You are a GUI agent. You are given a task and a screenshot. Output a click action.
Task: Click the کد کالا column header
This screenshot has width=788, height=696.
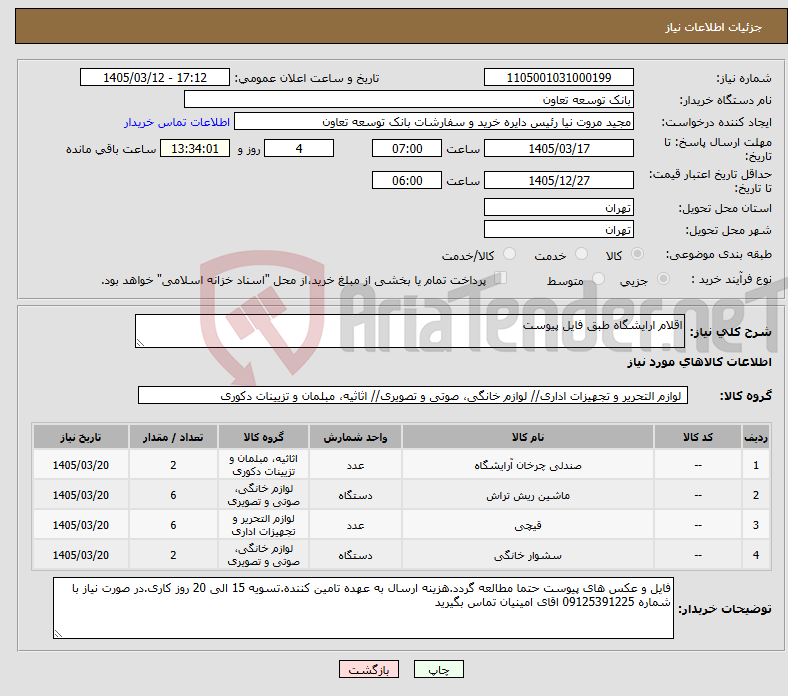pyautogui.click(x=698, y=437)
